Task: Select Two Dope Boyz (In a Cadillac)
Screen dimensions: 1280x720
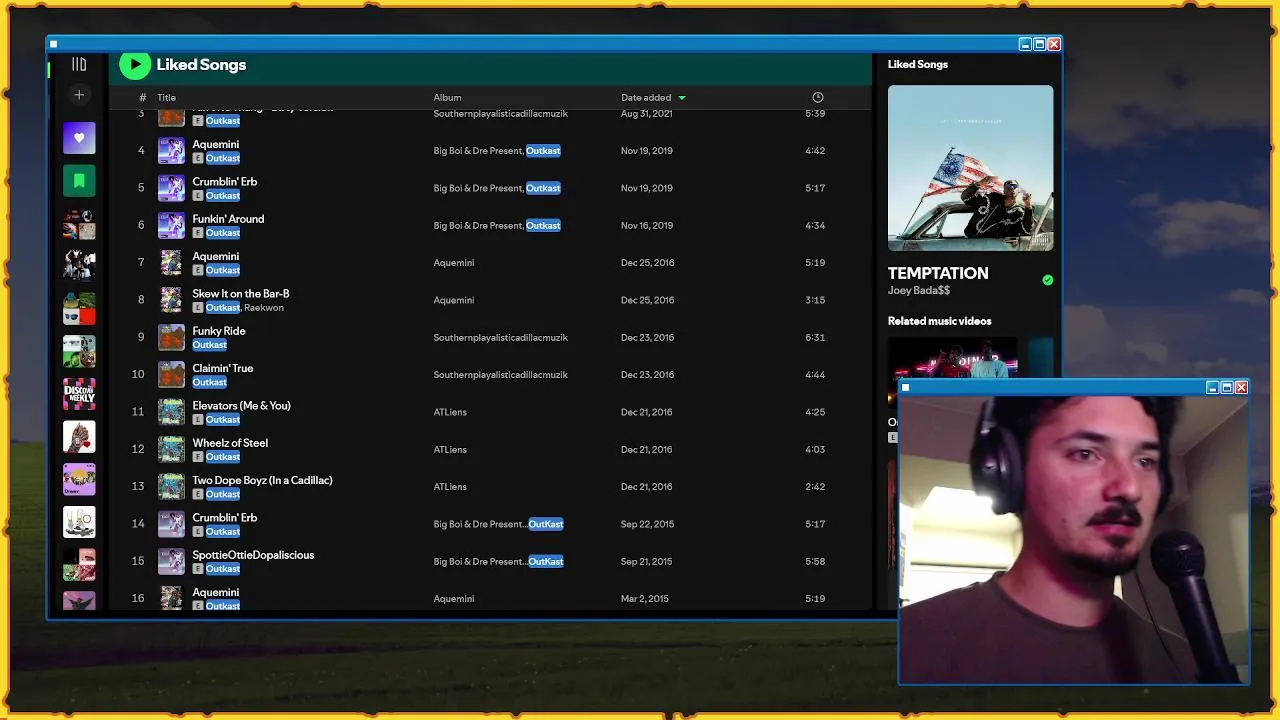Action: (262, 480)
